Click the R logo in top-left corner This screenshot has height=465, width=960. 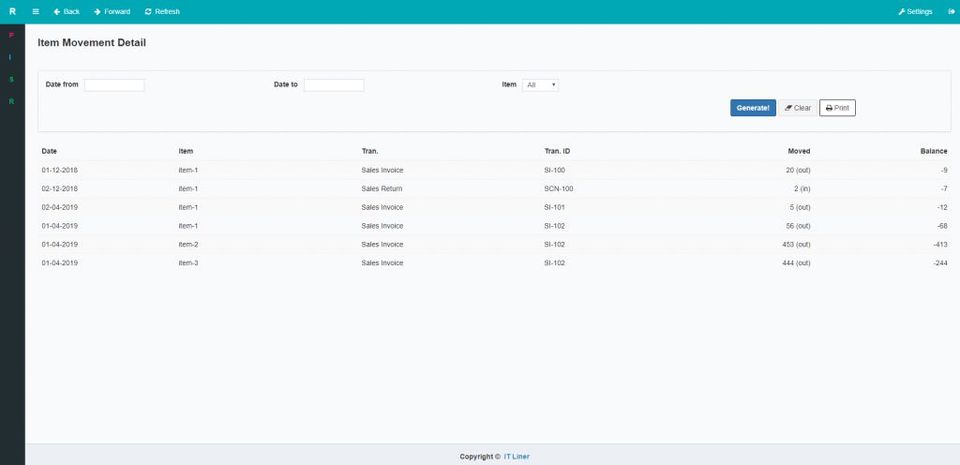(12, 12)
